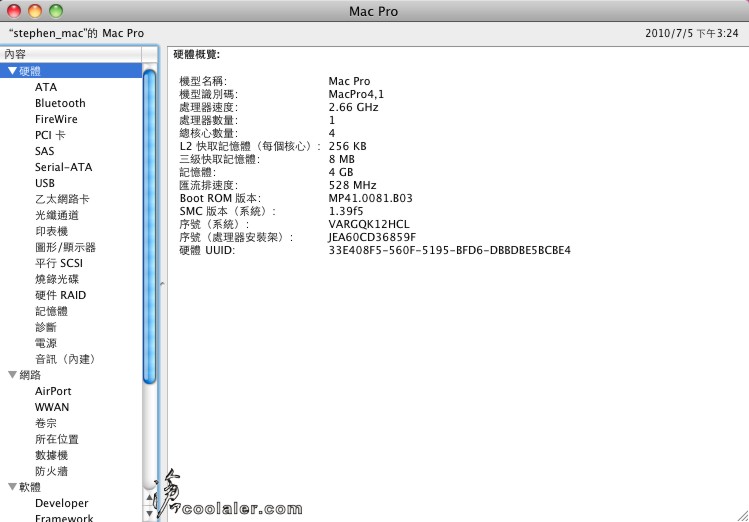Select Serial-ATA in the sidebar
749x522 pixels.
click(64, 167)
